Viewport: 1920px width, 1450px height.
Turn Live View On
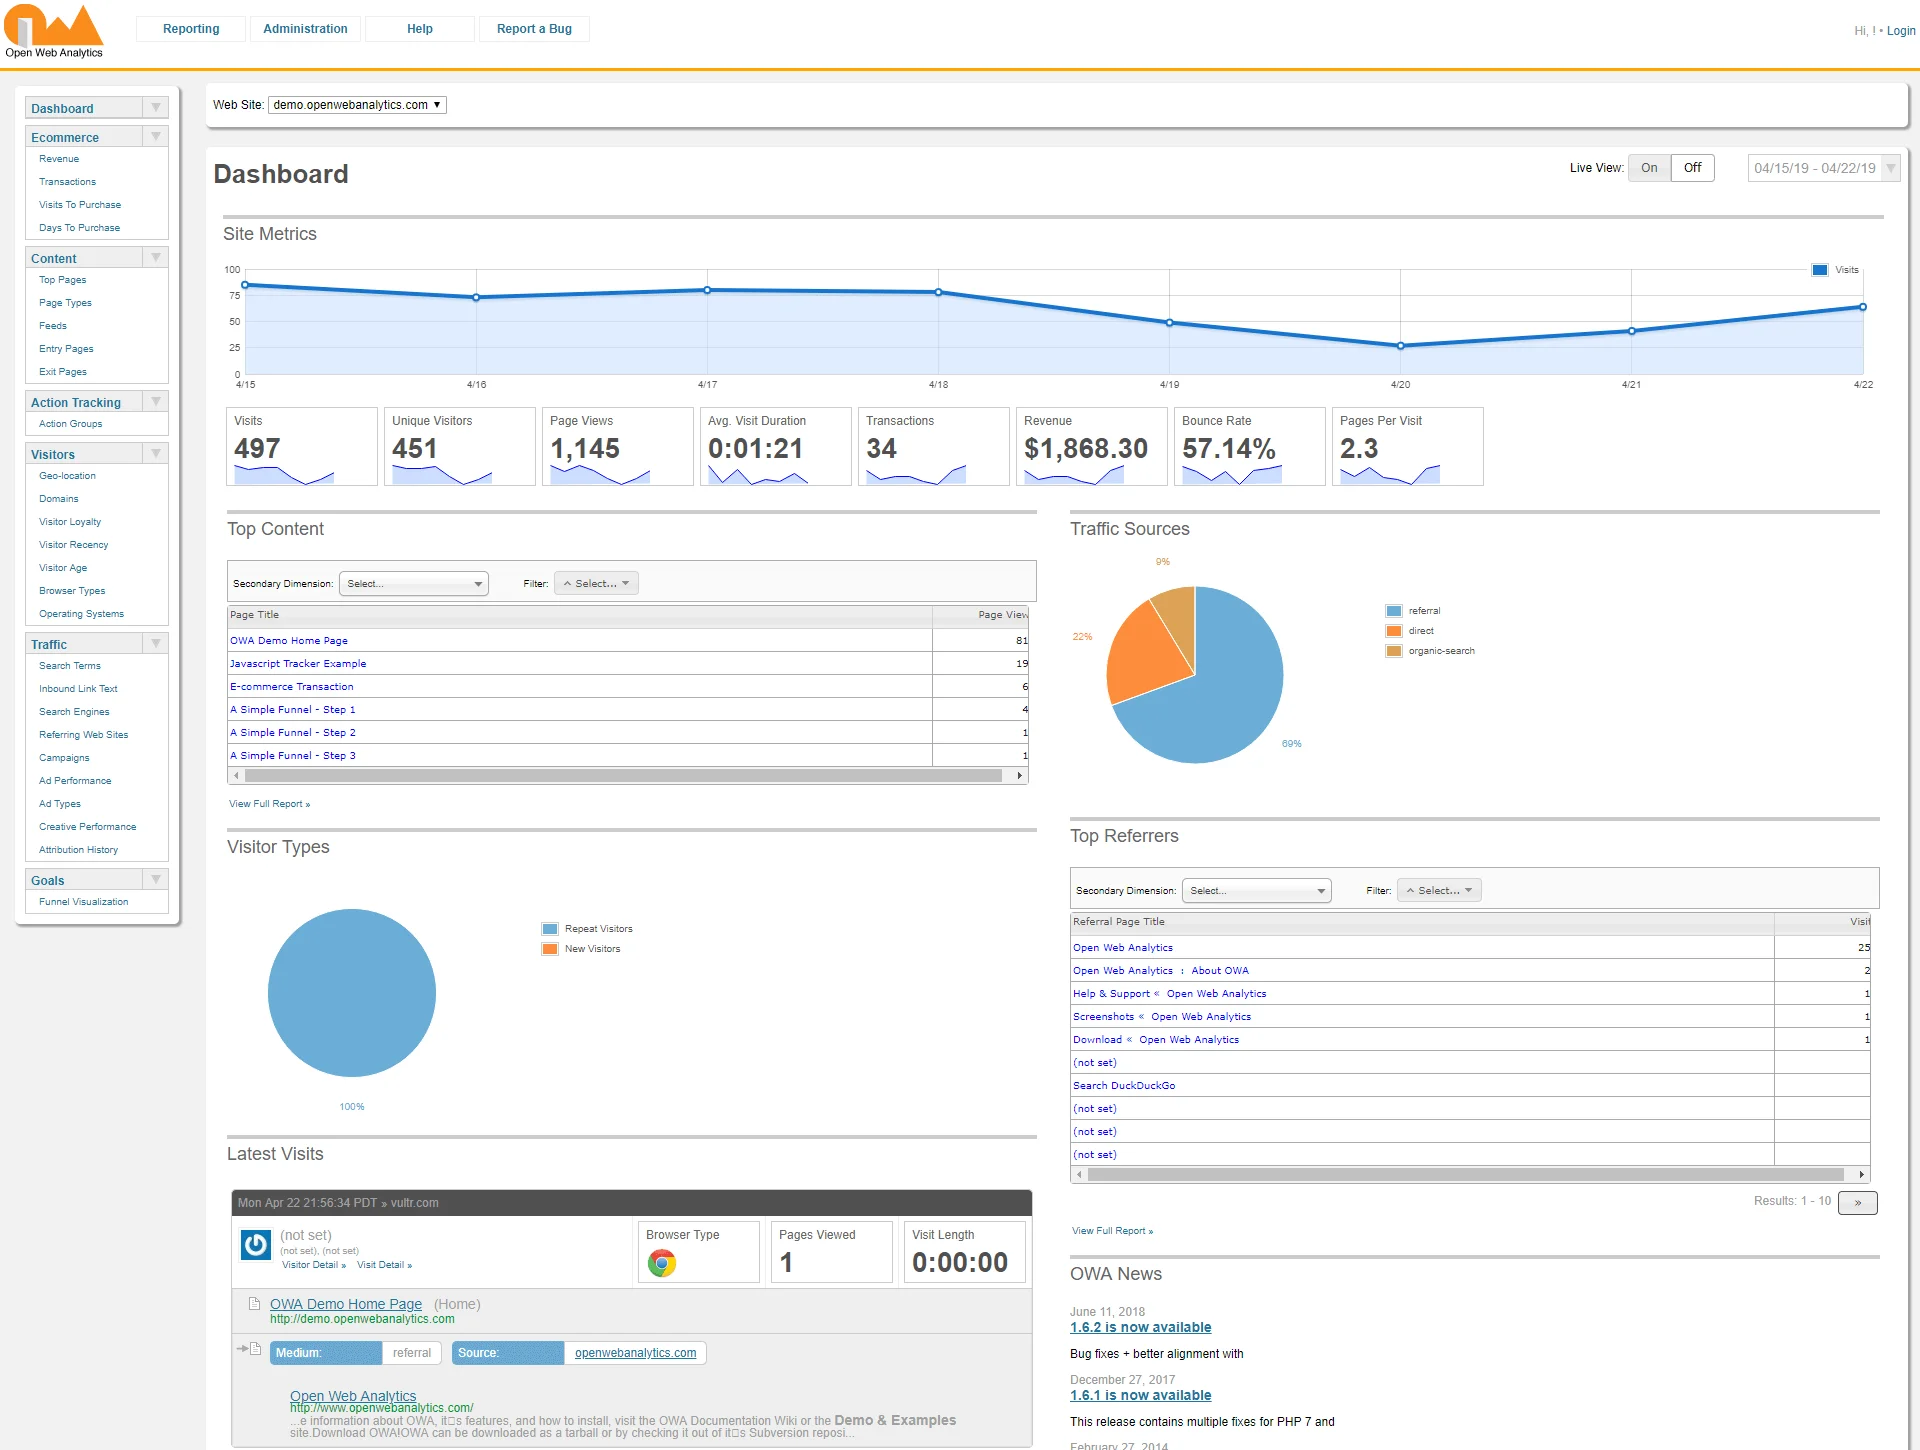[x=1649, y=168]
